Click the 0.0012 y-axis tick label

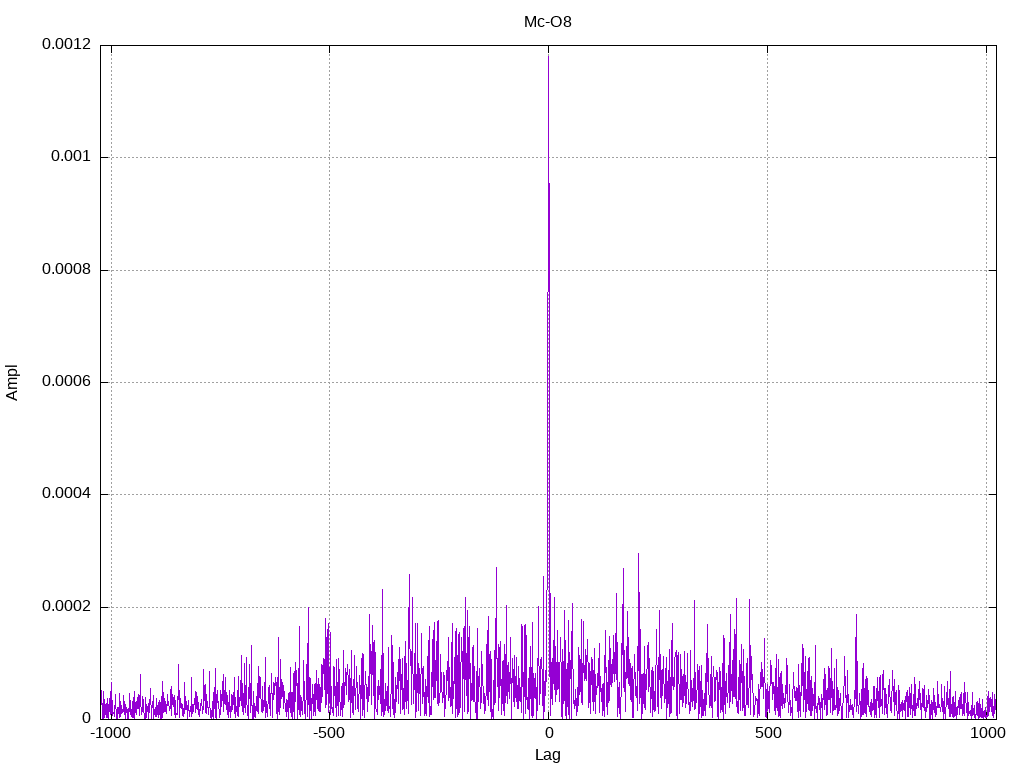point(66,45)
